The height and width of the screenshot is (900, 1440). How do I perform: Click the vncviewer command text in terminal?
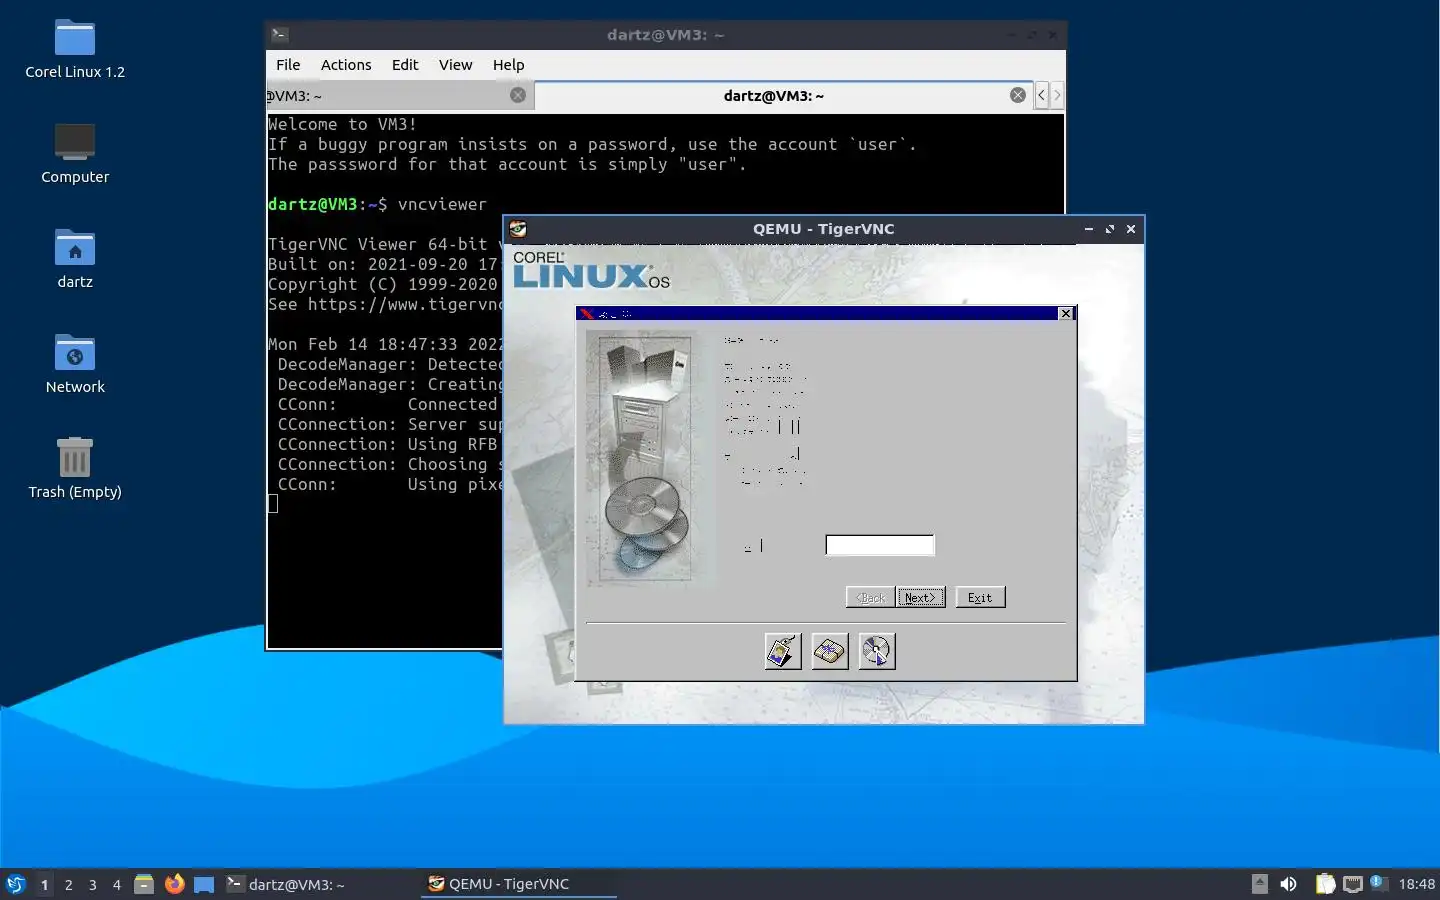coord(442,204)
